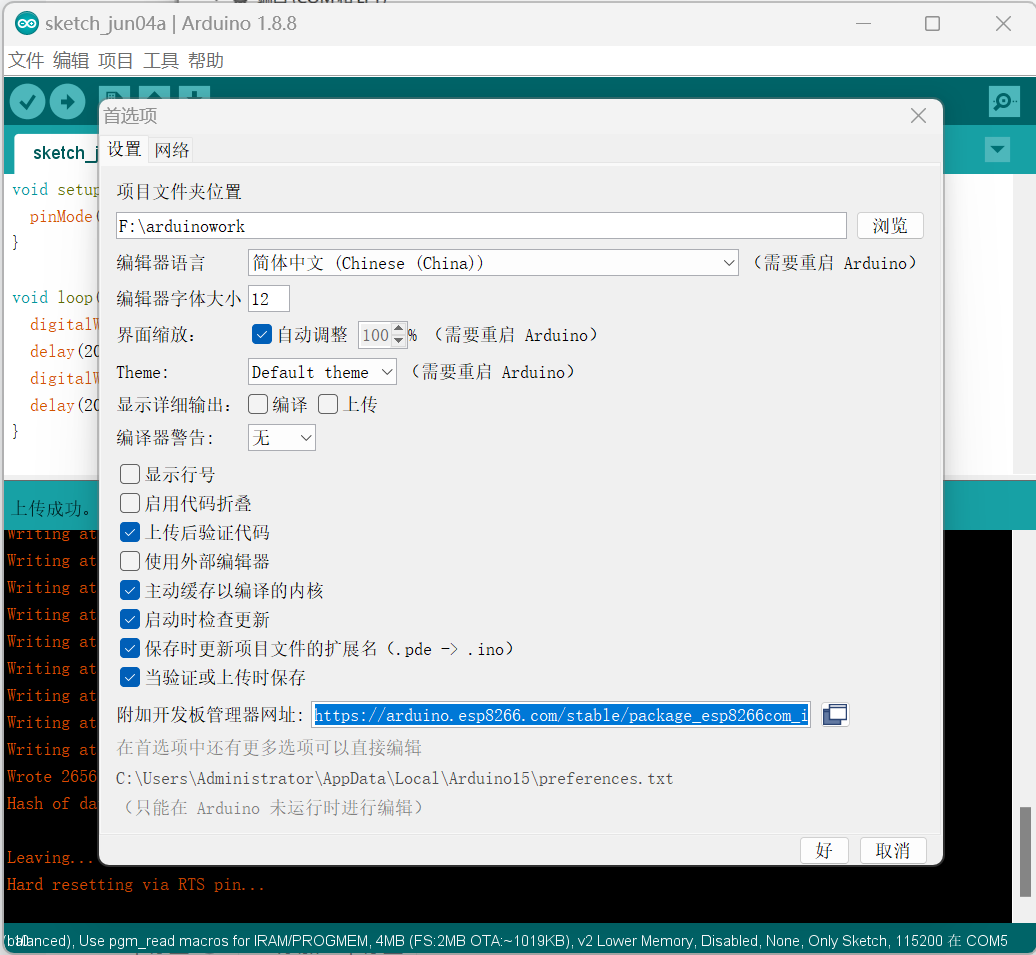Image resolution: width=1036 pixels, height=955 pixels.
Task: Open additional board URLs editor window icon
Action: point(835,714)
